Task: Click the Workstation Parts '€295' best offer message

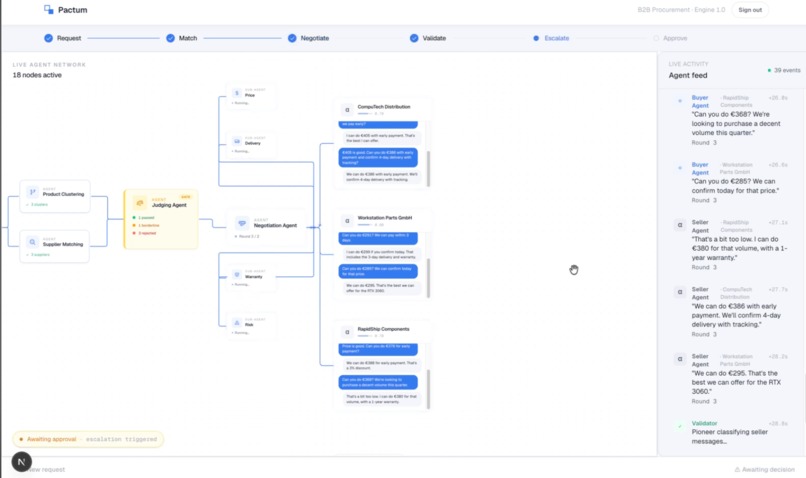Action: (x=381, y=288)
